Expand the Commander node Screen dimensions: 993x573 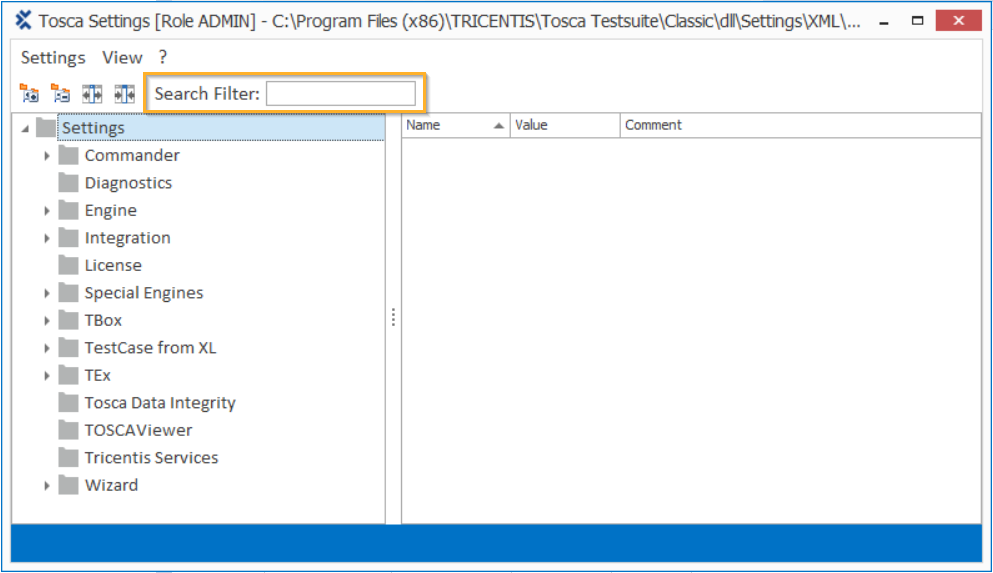(x=47, y=156)
